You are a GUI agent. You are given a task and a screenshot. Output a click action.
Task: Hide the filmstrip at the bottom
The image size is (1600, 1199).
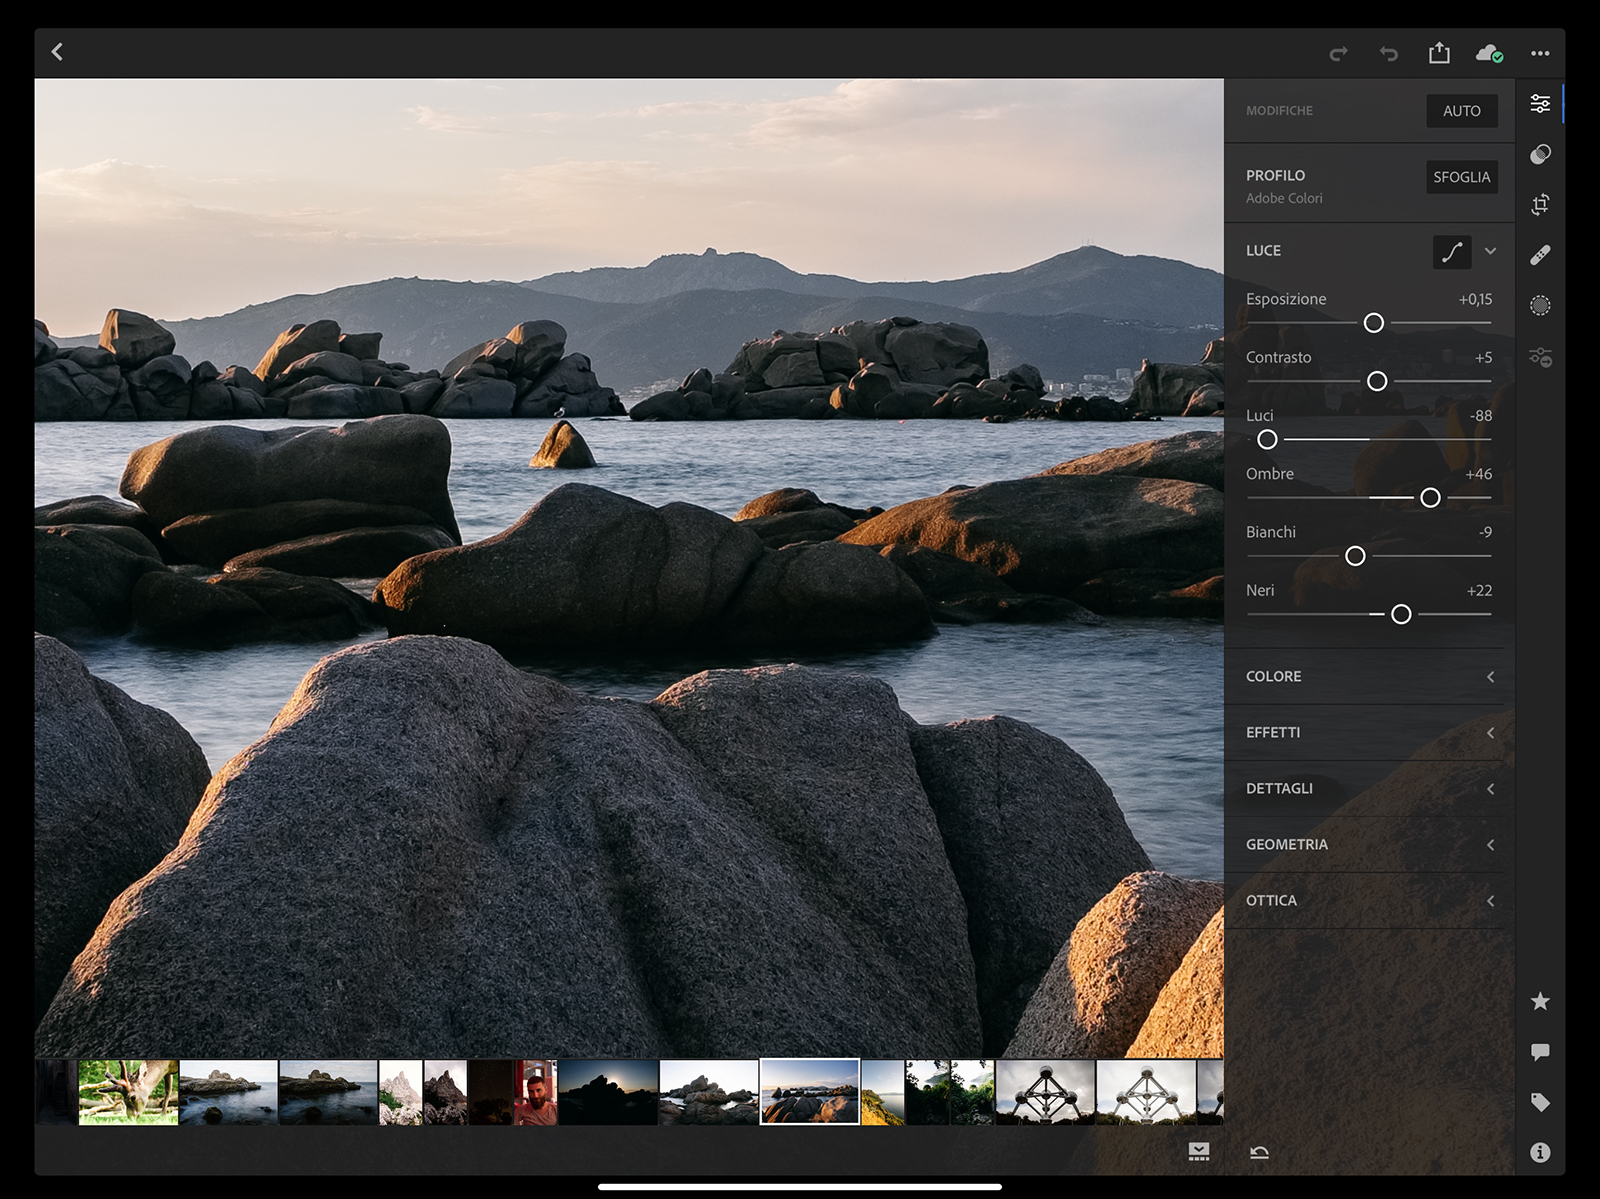click(x=1199, y=1152)
